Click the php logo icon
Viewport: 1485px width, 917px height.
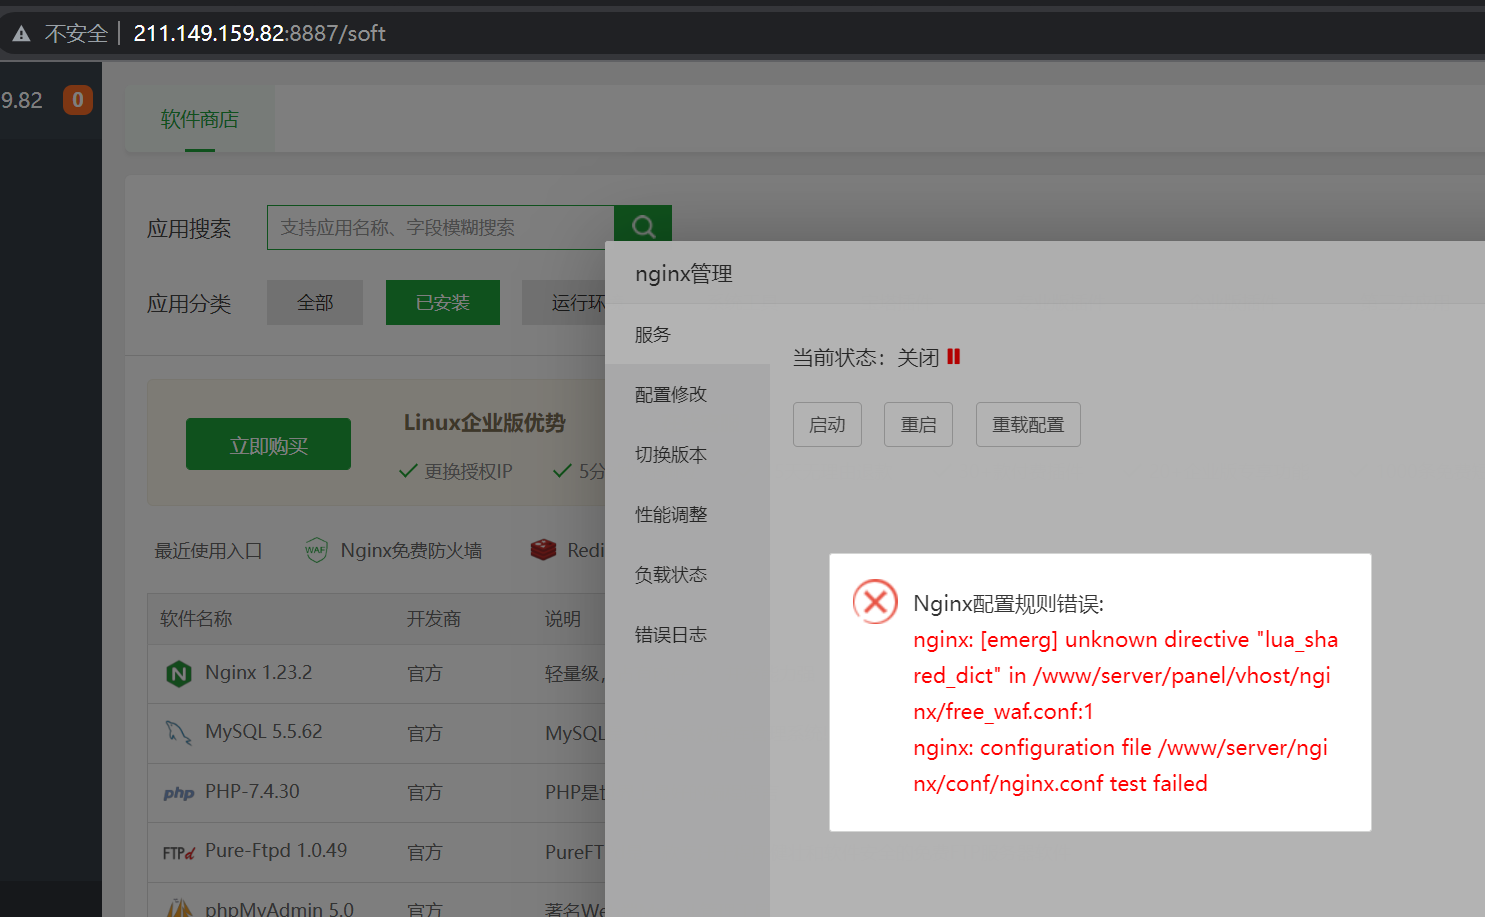[x=179, y=793]
